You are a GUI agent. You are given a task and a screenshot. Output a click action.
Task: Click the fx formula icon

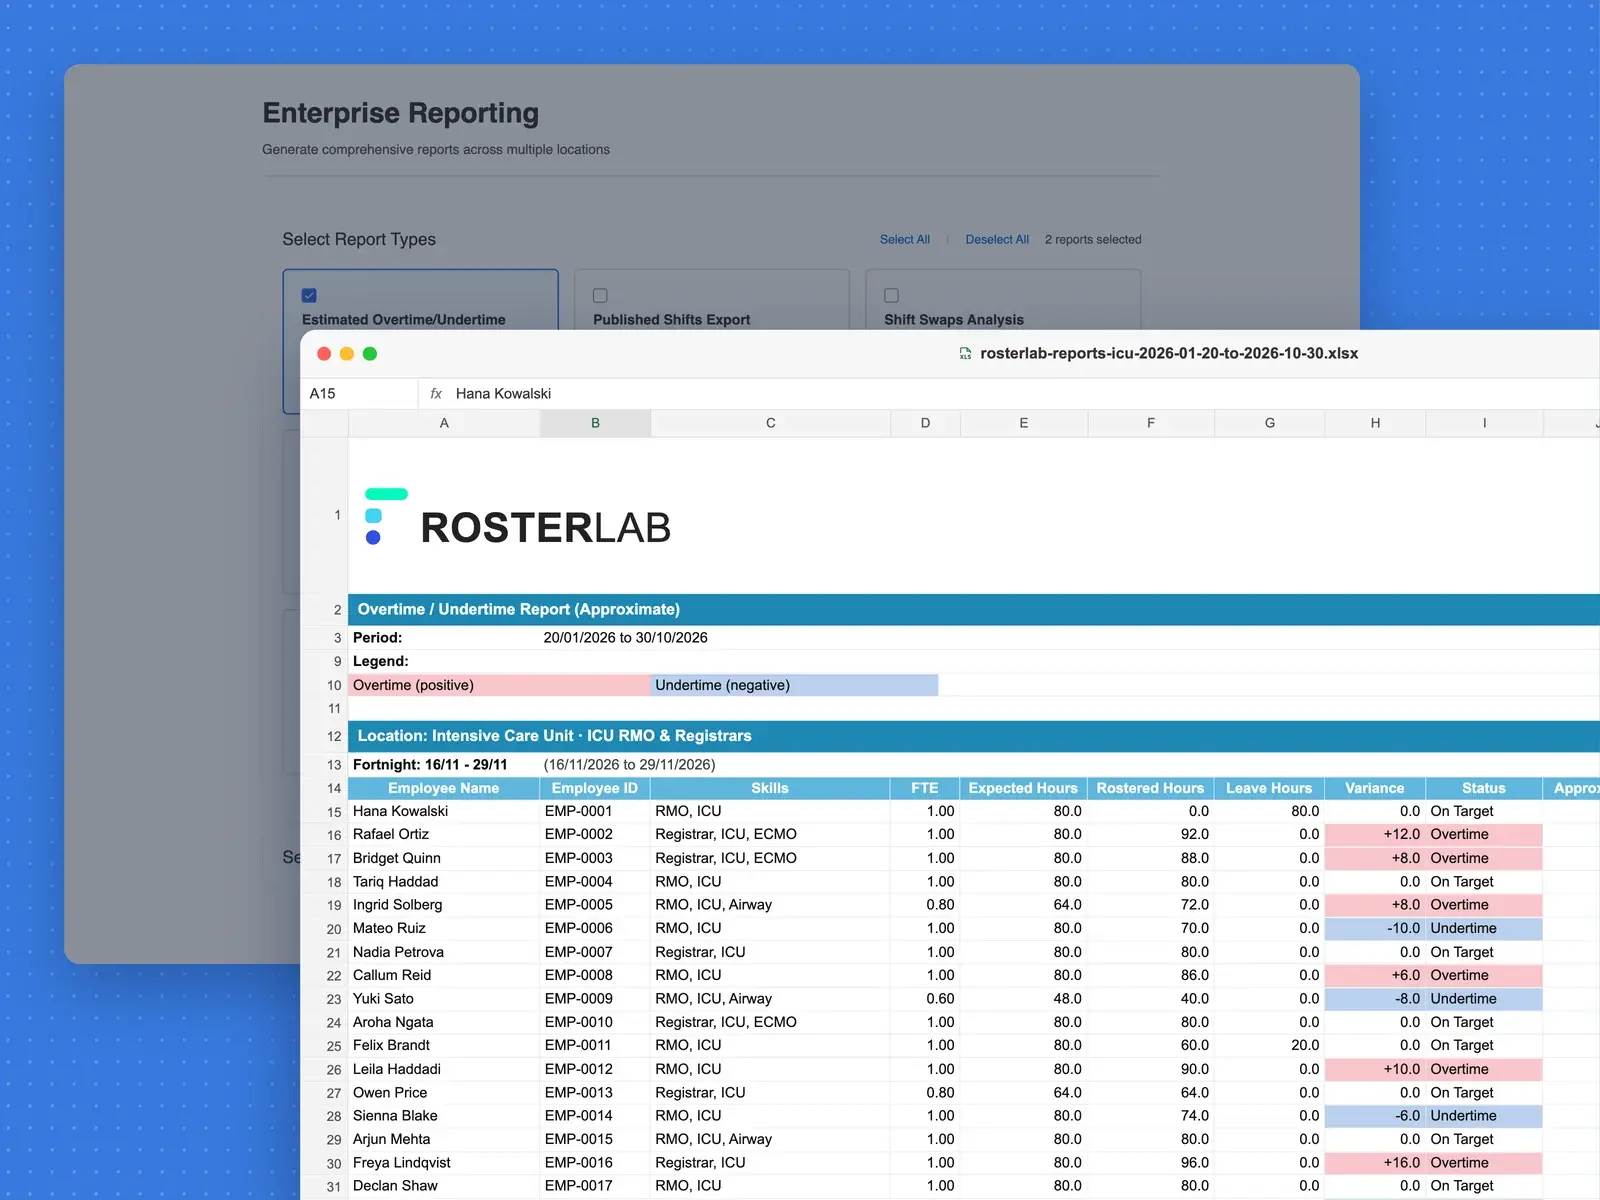pos(436,393)
